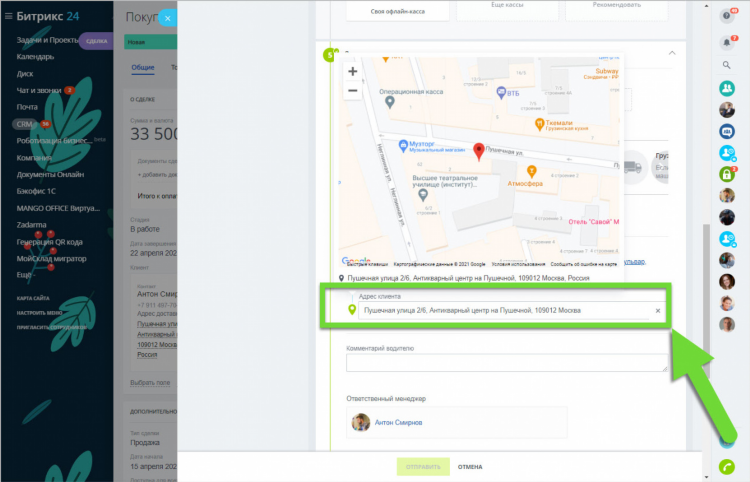Image resolution: width=750 pixels, height=482 pixels.
Task: Click the Атмосфера bar marker on the map
Action: tap(531, 171)
